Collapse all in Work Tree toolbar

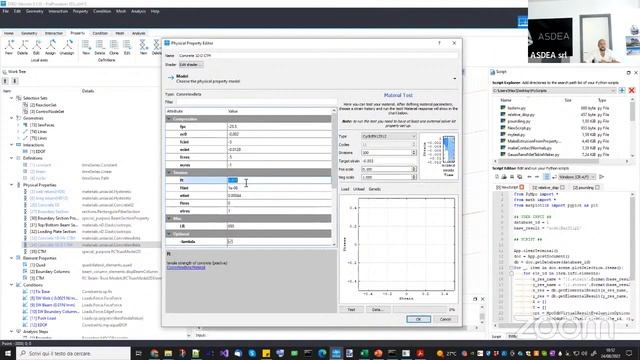[x=5, y=81]
